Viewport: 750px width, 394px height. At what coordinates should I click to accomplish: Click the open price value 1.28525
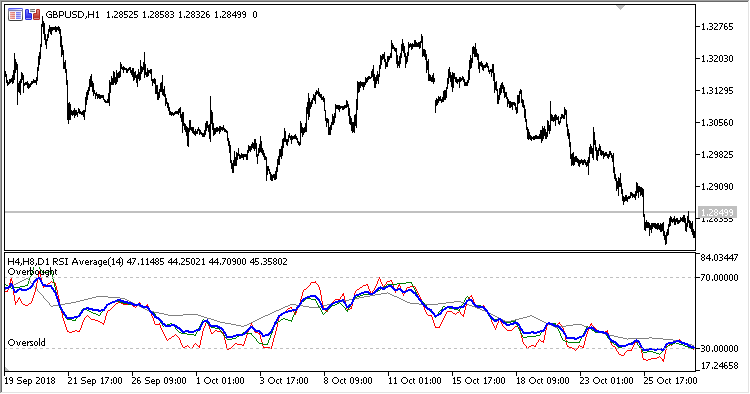click(122, 15)
